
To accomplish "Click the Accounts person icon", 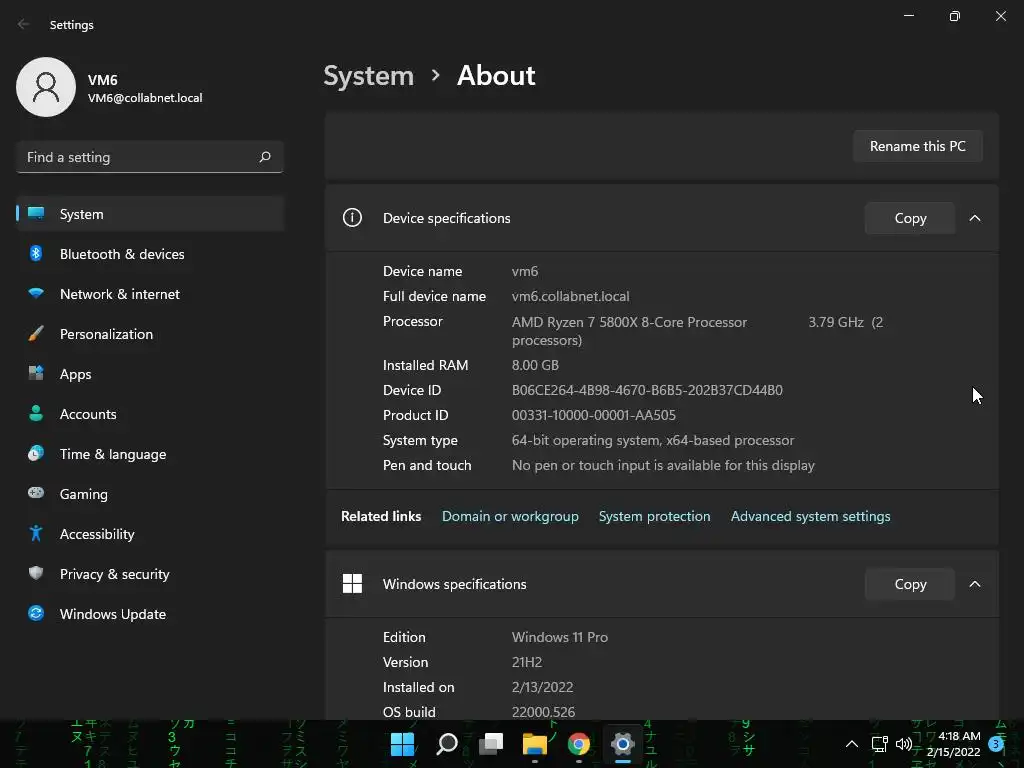I will click(x=36, y=413).
